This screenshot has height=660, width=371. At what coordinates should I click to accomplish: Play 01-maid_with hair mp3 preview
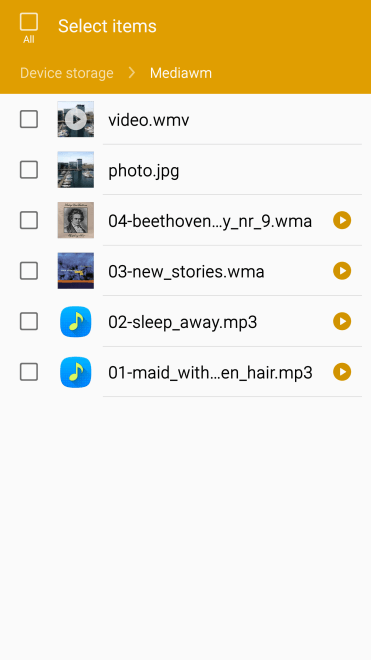point(342,372)
